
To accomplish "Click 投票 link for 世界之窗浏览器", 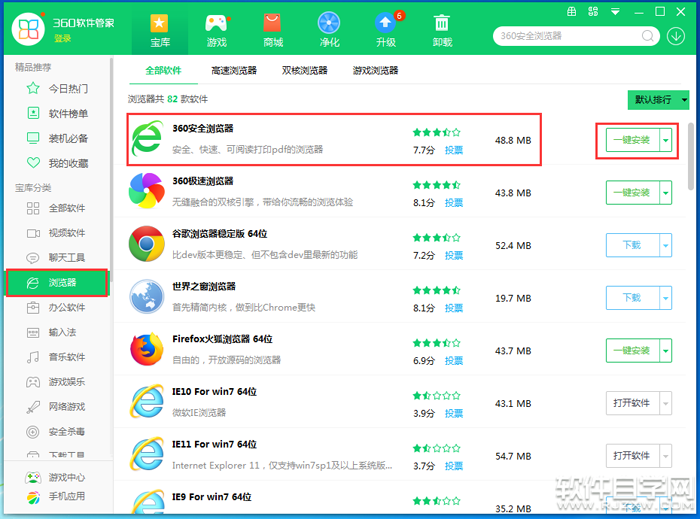I will pyautogui.click(x=454, y=308).
